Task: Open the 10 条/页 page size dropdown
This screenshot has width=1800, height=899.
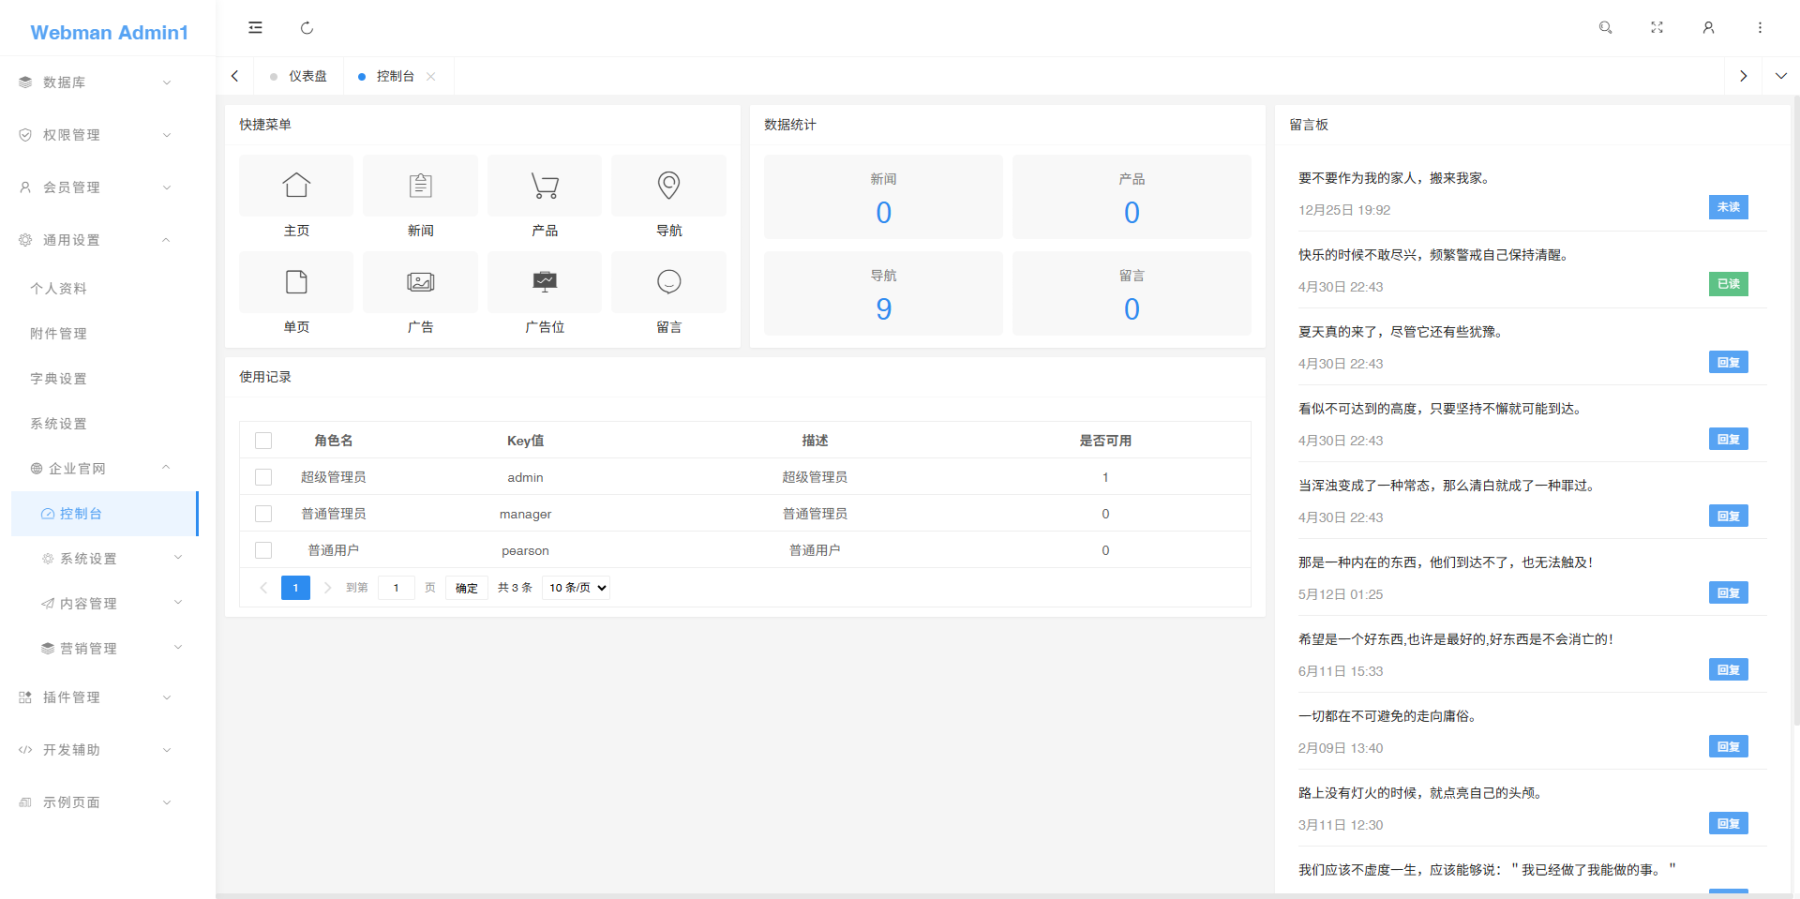Action: point(577,588)
